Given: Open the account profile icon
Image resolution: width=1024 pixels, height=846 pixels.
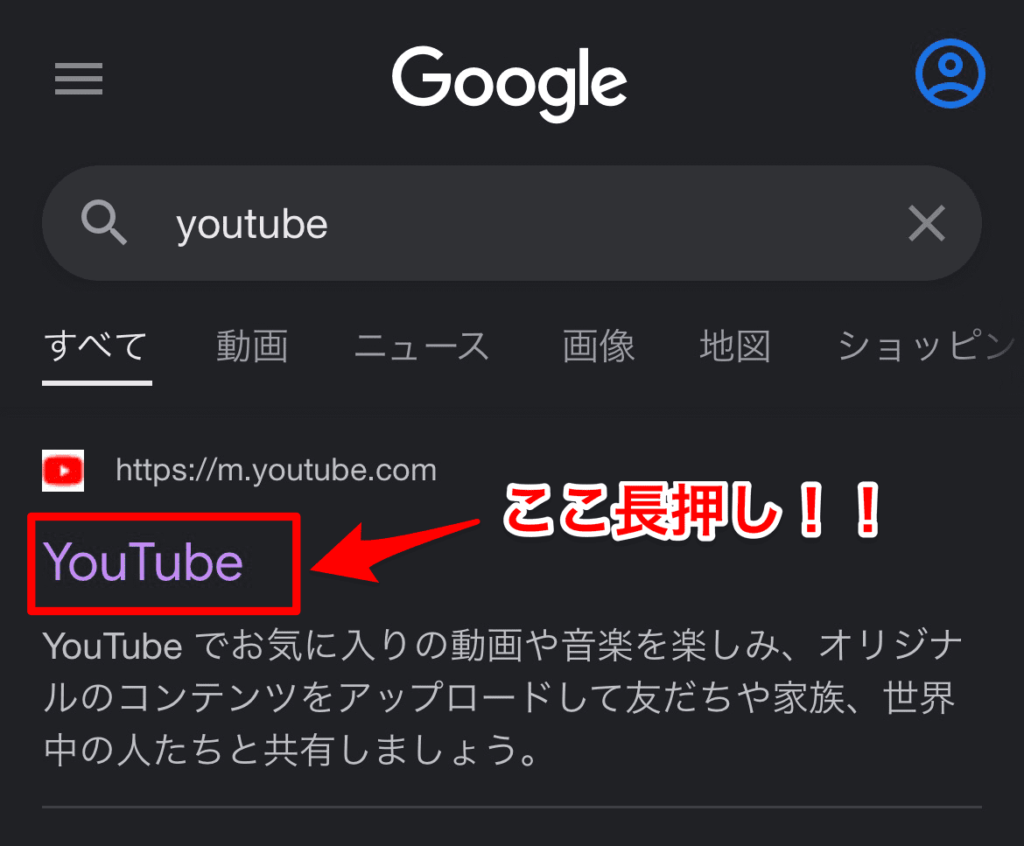Looking at the screenshot, I should tap(950, 73).
